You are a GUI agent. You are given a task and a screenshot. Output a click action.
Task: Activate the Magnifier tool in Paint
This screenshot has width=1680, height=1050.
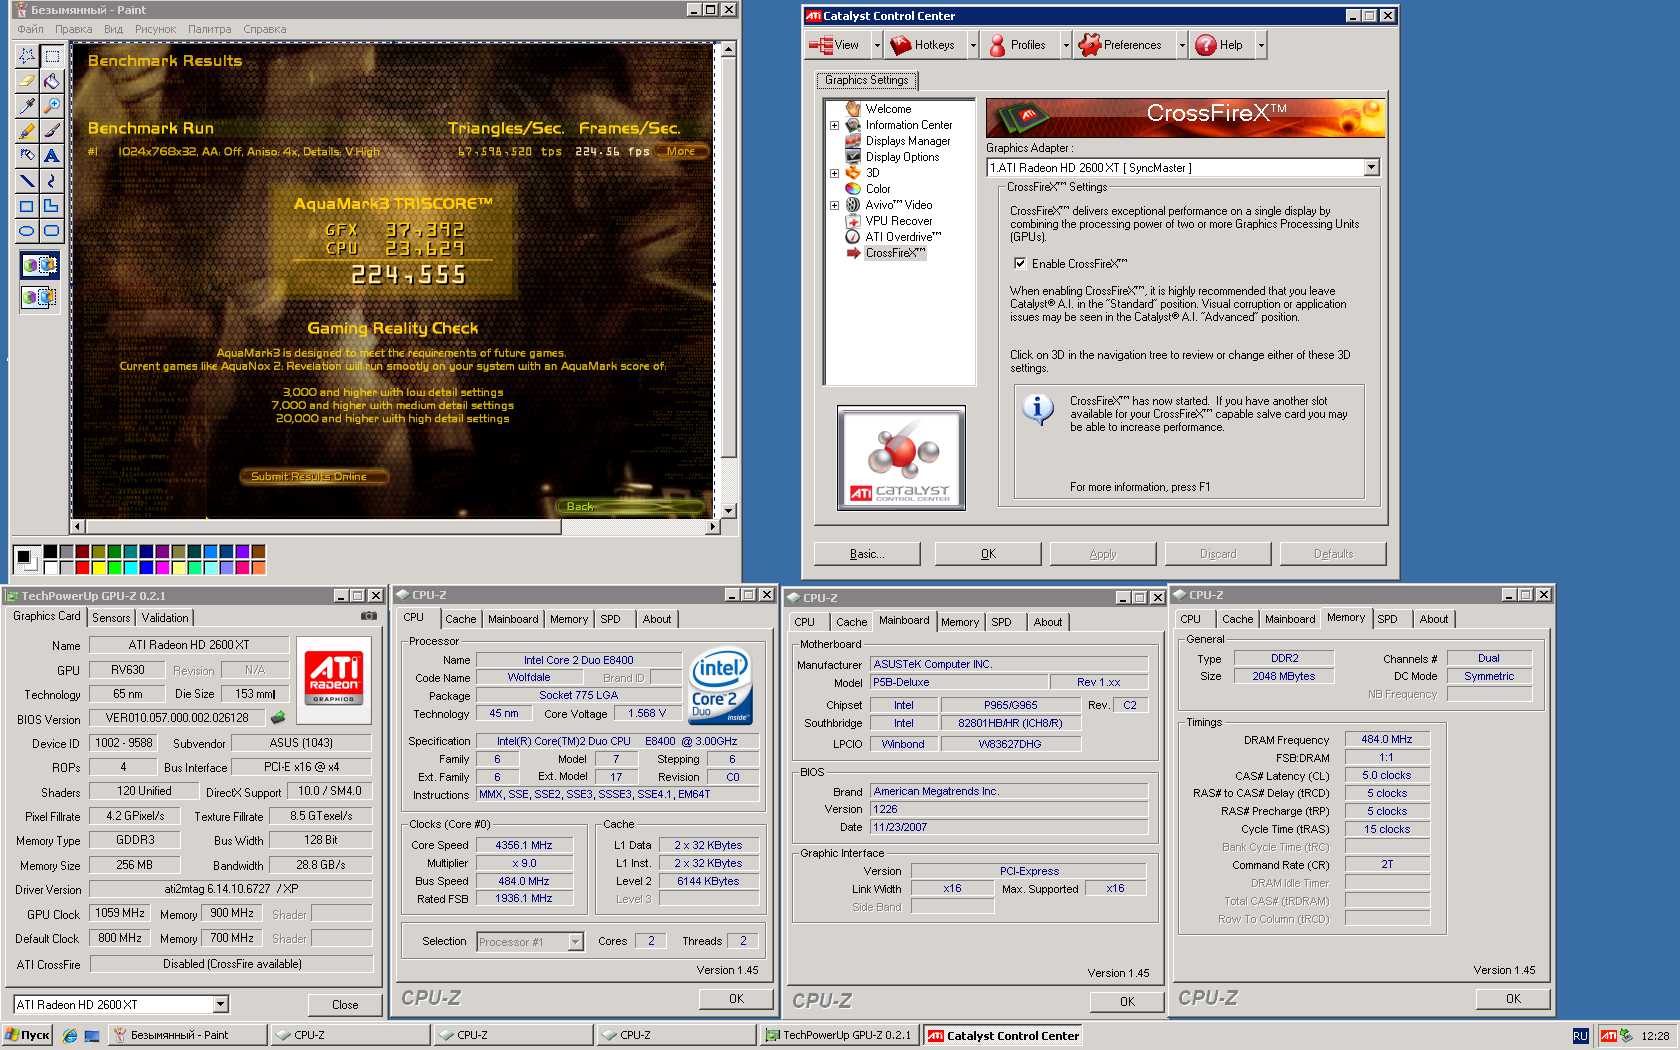tap(52, 106)
